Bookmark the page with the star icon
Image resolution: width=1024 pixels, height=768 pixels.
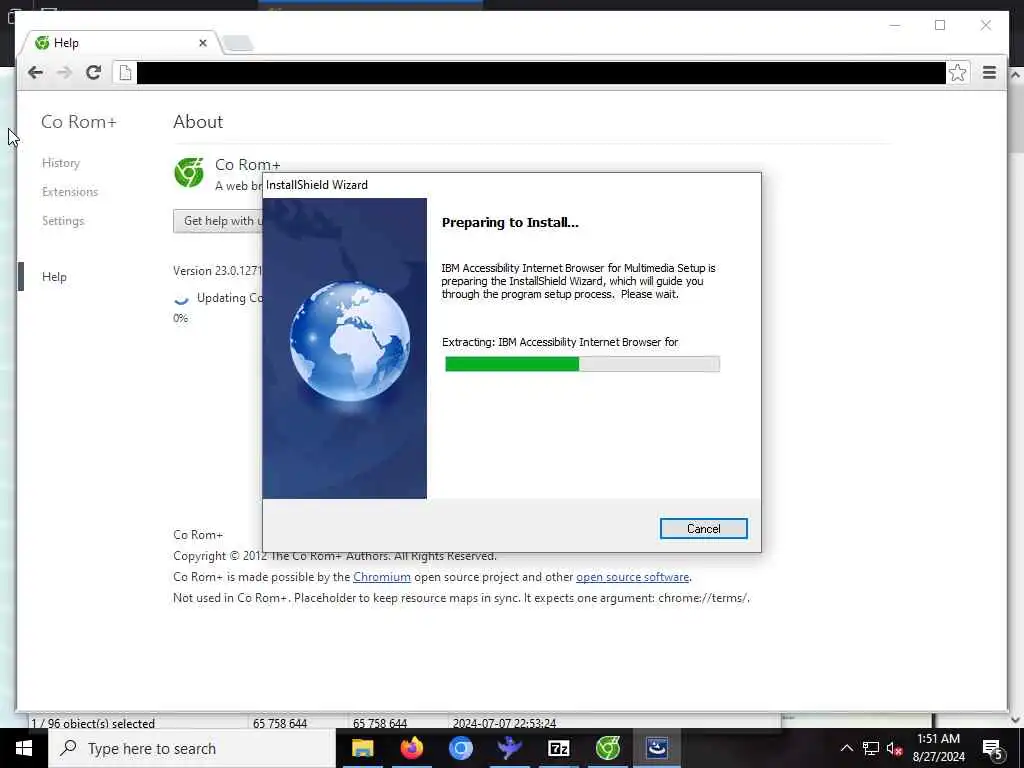957,72
